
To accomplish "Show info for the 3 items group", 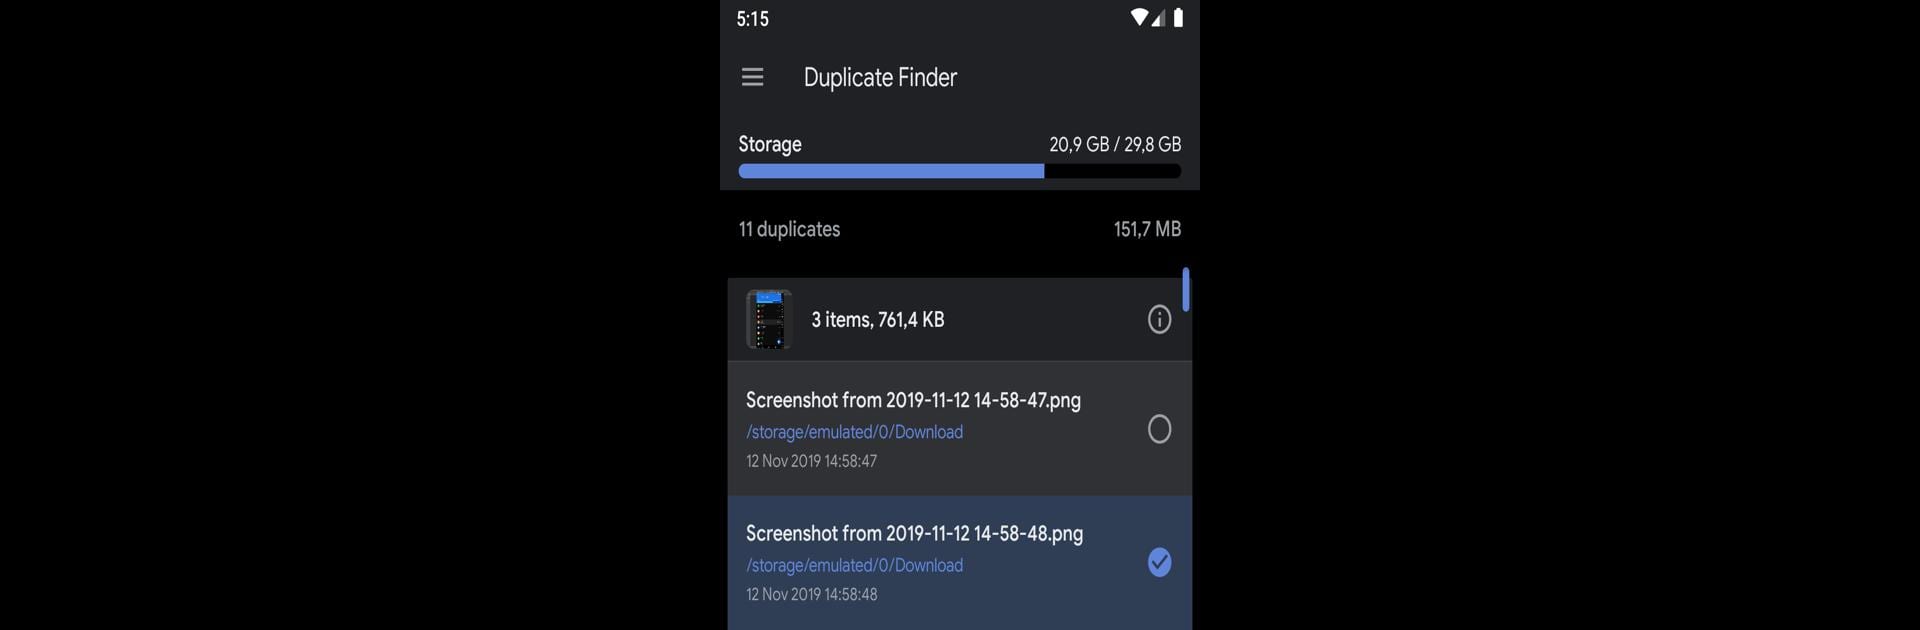I will coord(1159,320).
